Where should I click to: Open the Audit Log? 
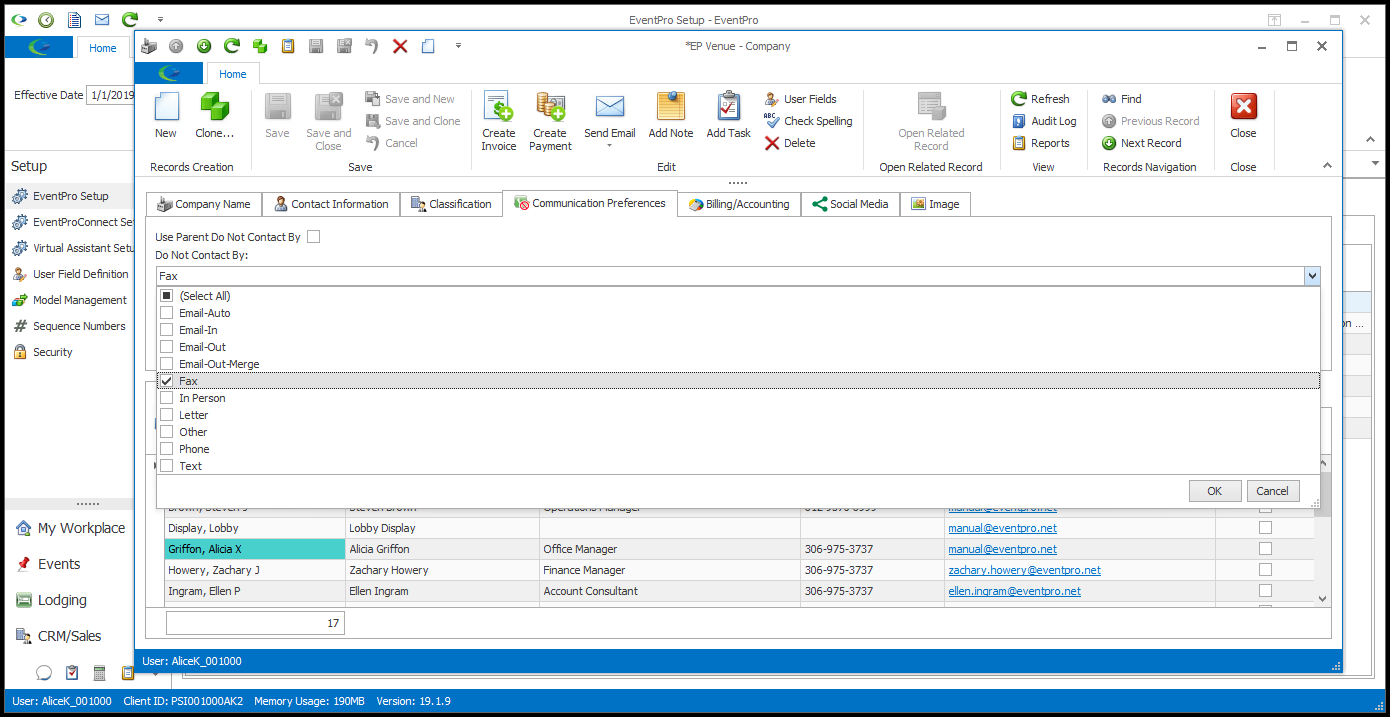(1045, 121)
